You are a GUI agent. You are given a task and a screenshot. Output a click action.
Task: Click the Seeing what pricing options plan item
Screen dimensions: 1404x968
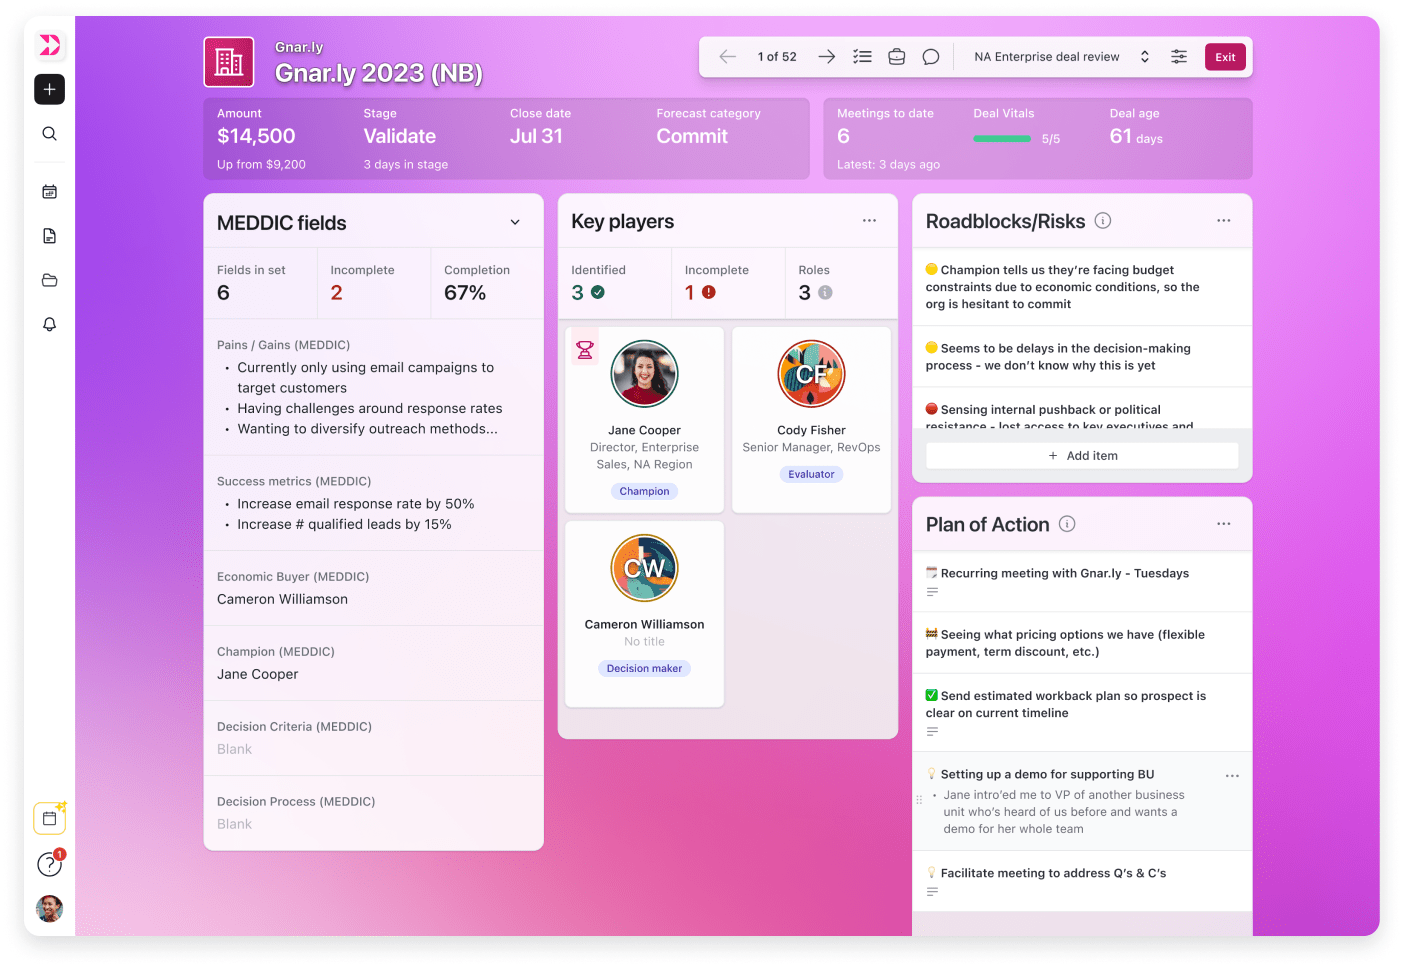point(1082,643)
